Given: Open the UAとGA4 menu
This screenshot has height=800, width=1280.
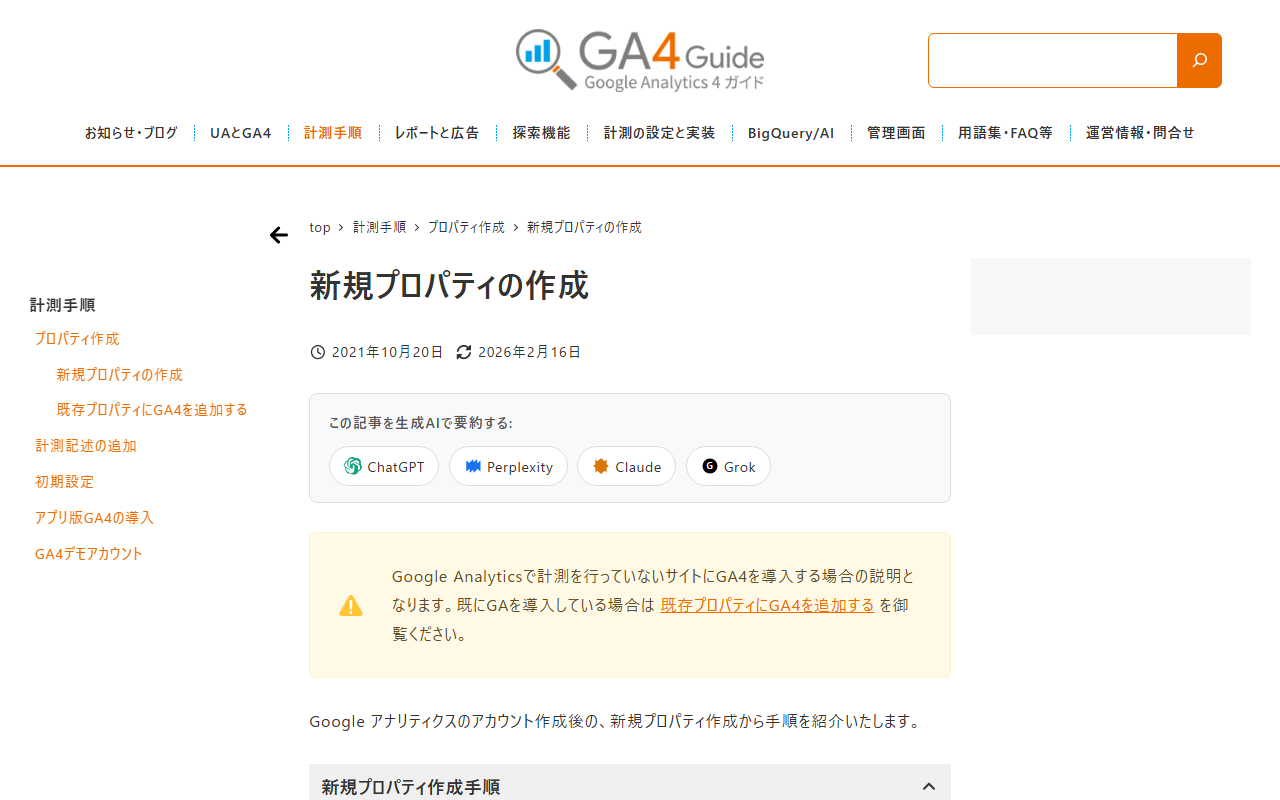Looking at the screenshot, I should pyautogui.click(x=241, y=132).
